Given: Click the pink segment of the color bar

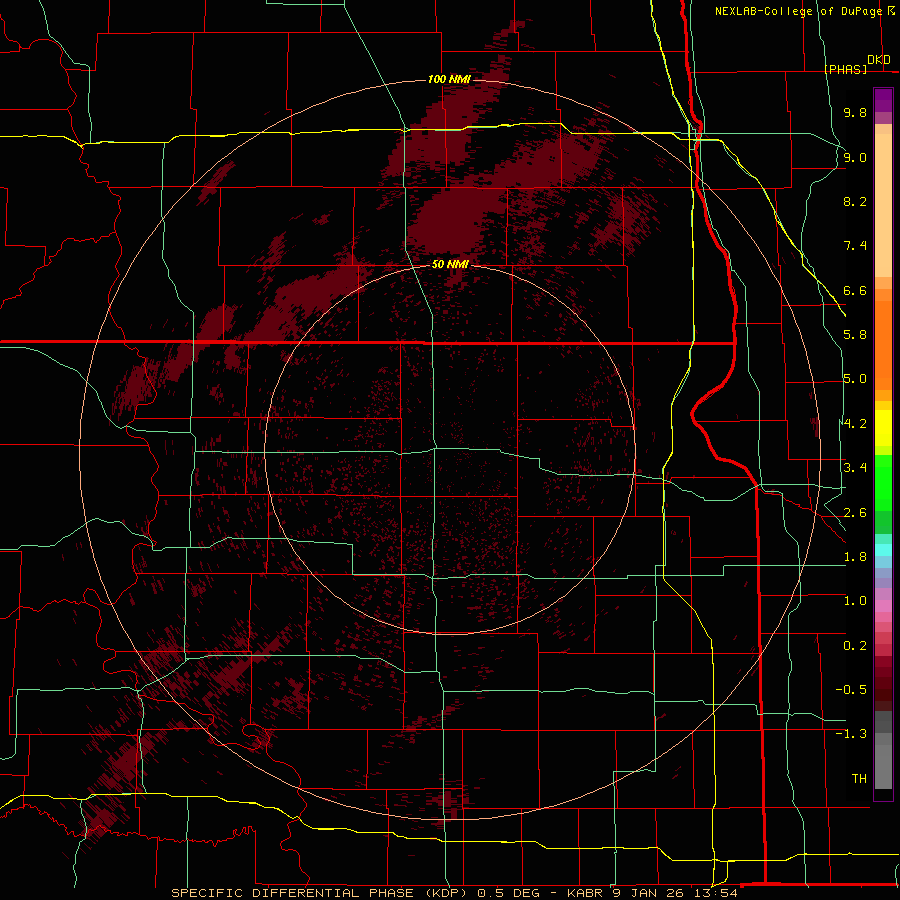Looking at the screenshot, I should 883,606.
